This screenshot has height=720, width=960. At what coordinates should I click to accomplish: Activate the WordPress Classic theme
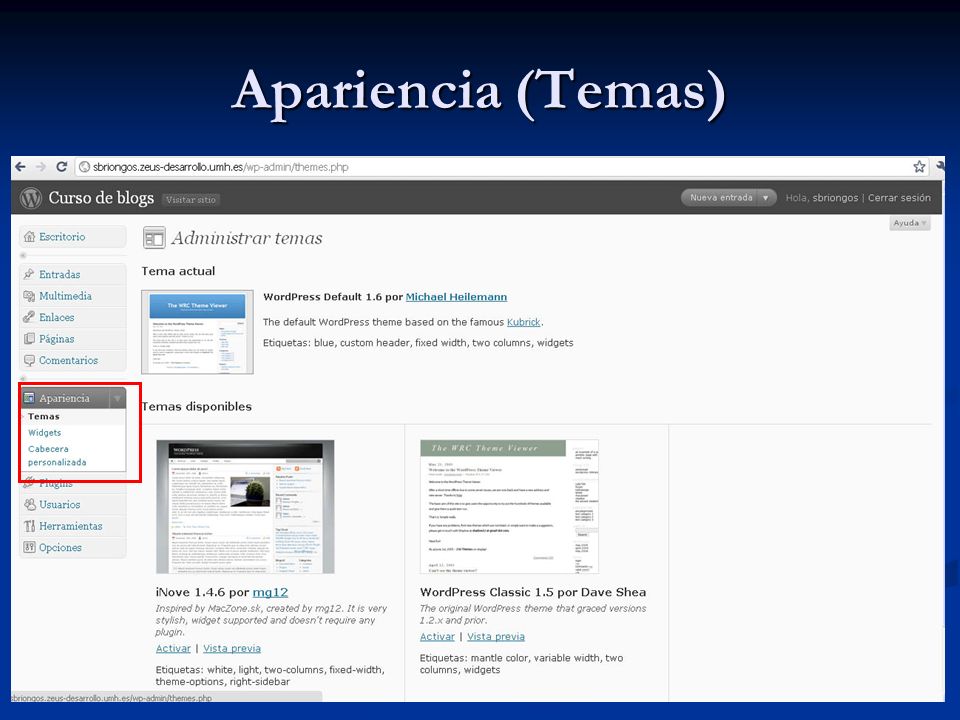[x=437, y=637]
